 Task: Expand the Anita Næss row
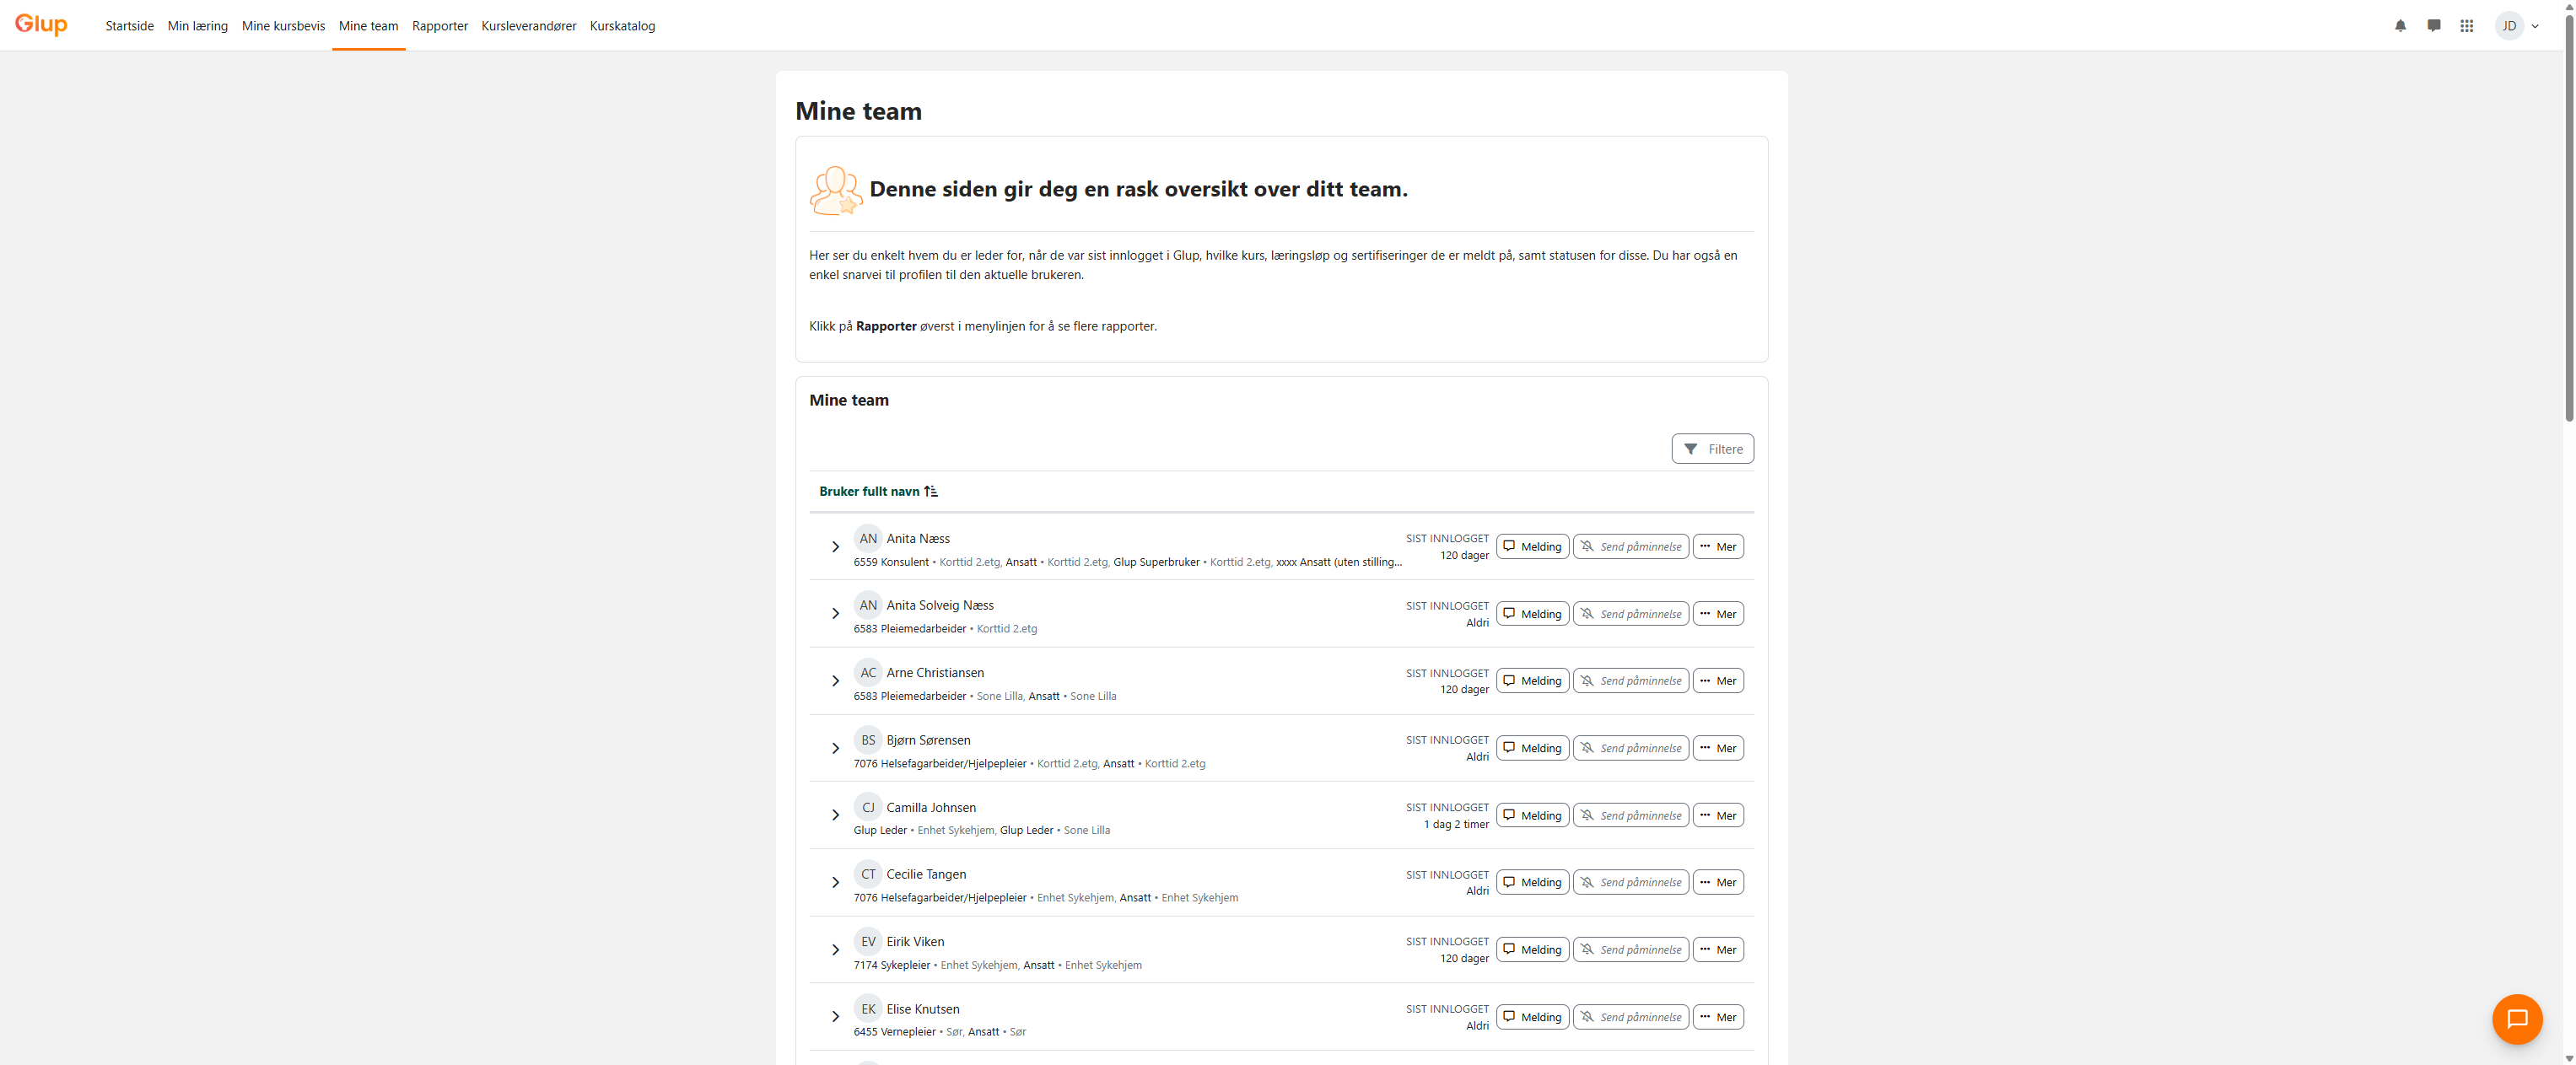point(835,546)
